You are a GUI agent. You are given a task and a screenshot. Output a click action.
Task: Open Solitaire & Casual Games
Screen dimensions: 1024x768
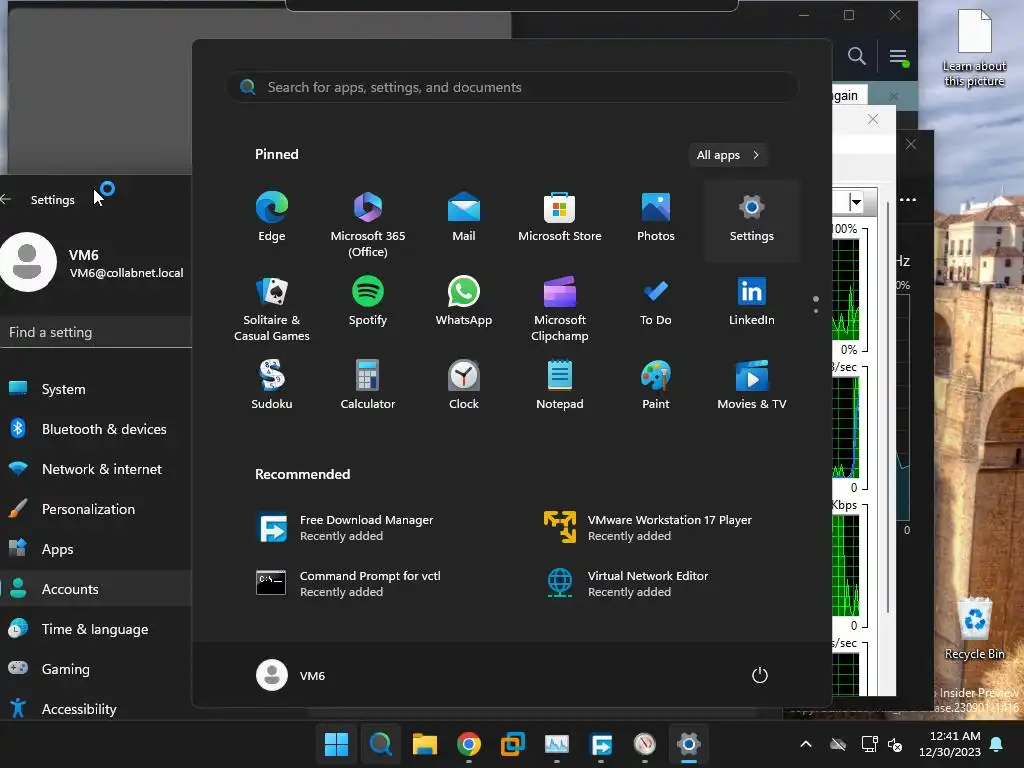(272, 308)
